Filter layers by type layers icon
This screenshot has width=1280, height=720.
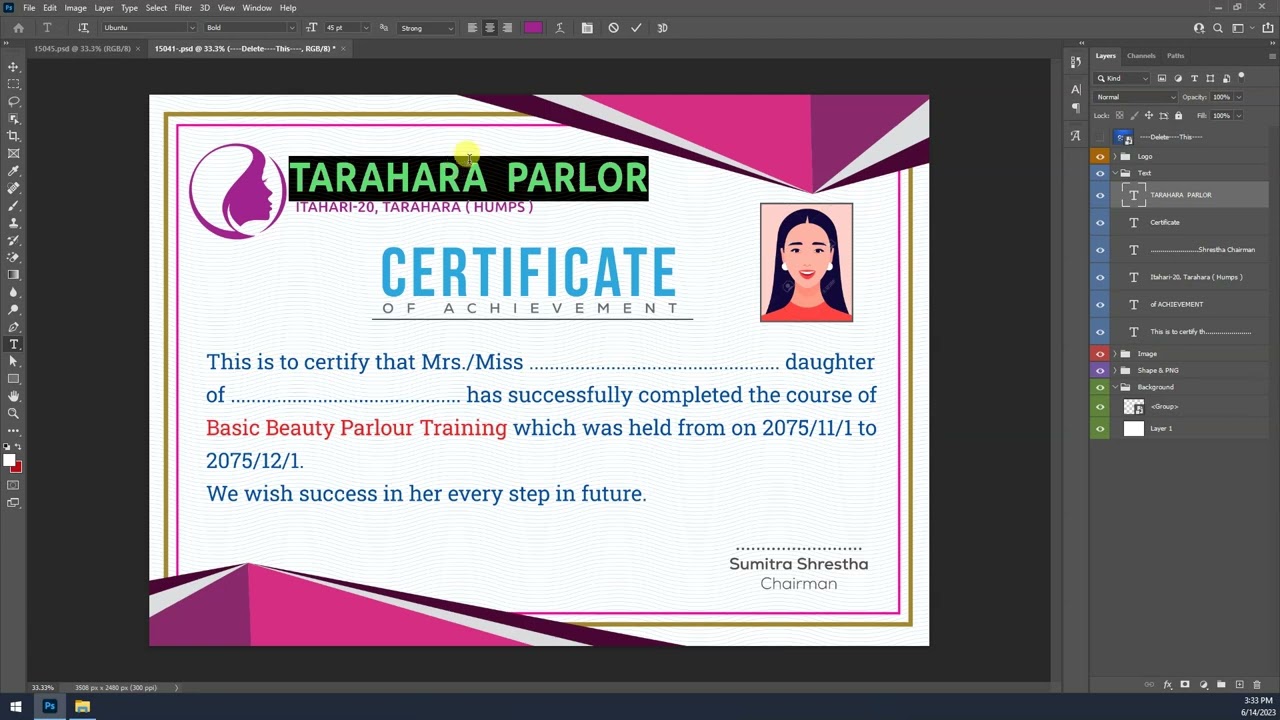point(1194,78)
